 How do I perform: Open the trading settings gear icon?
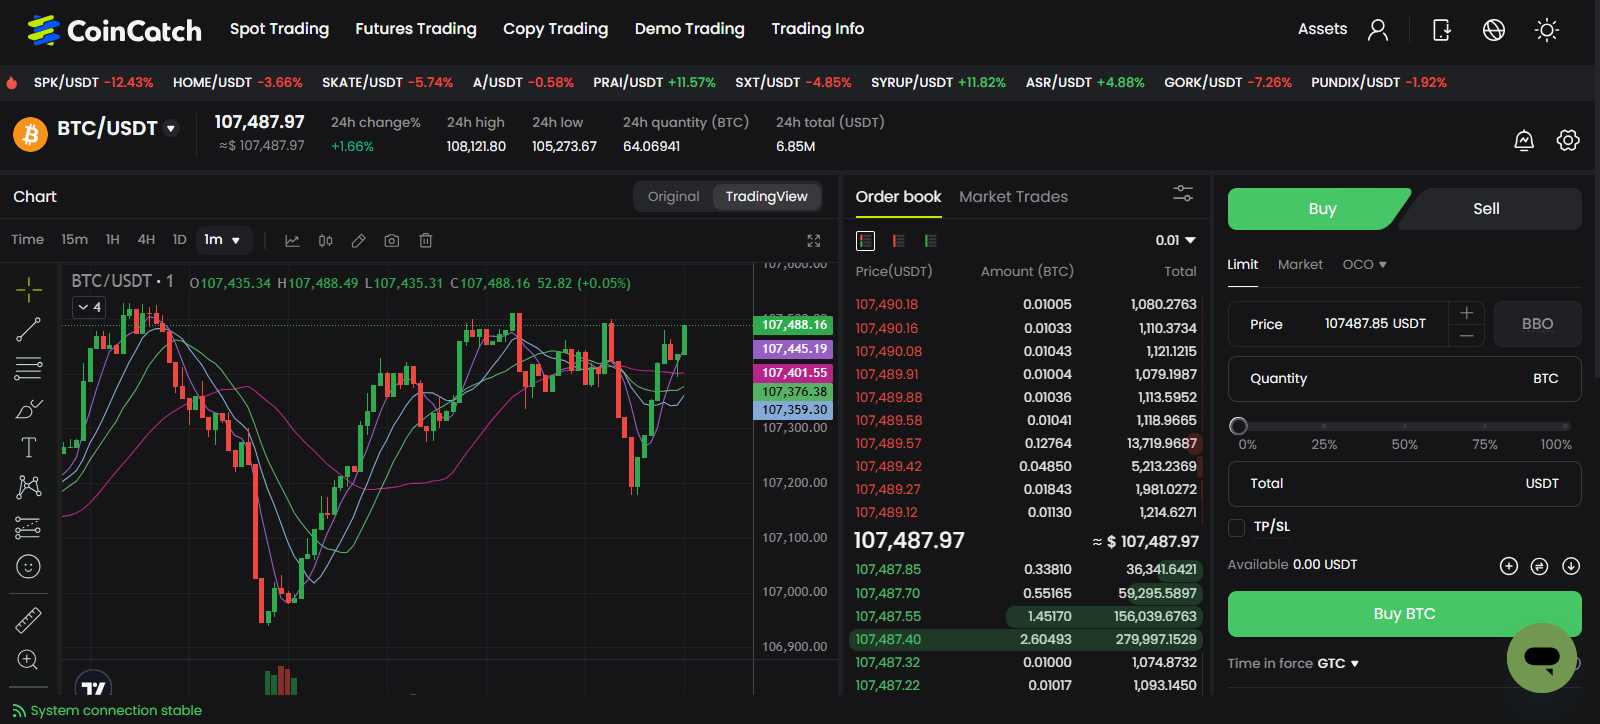click(1568, 140)
